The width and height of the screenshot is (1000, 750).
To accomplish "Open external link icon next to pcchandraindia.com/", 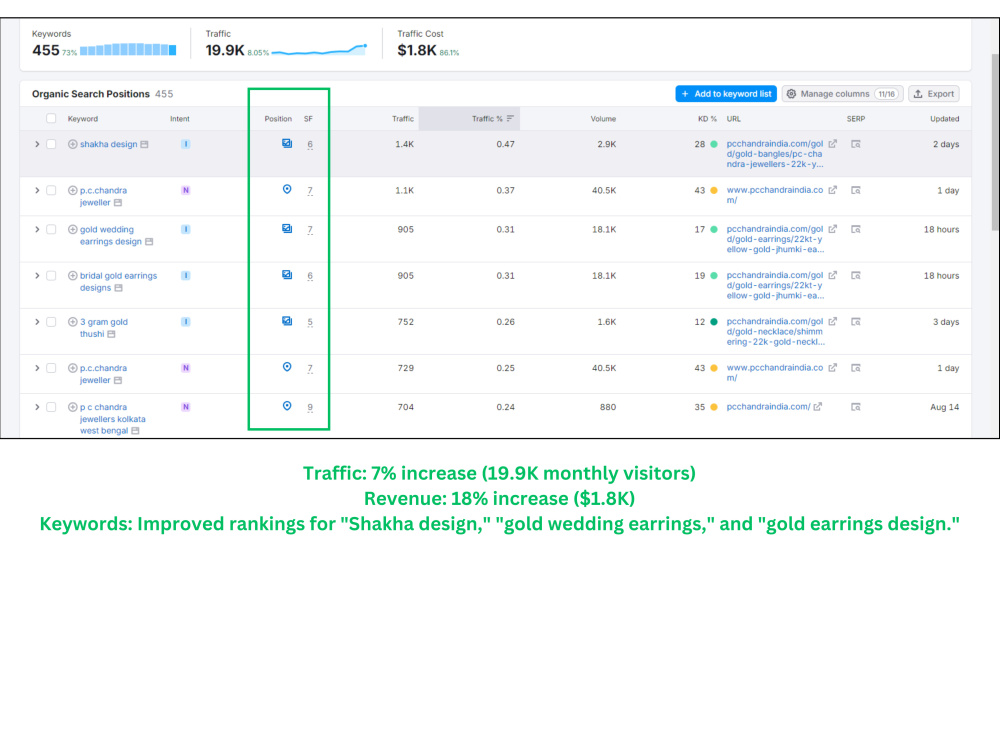I will pyautogui.click(x=818, y=407).
